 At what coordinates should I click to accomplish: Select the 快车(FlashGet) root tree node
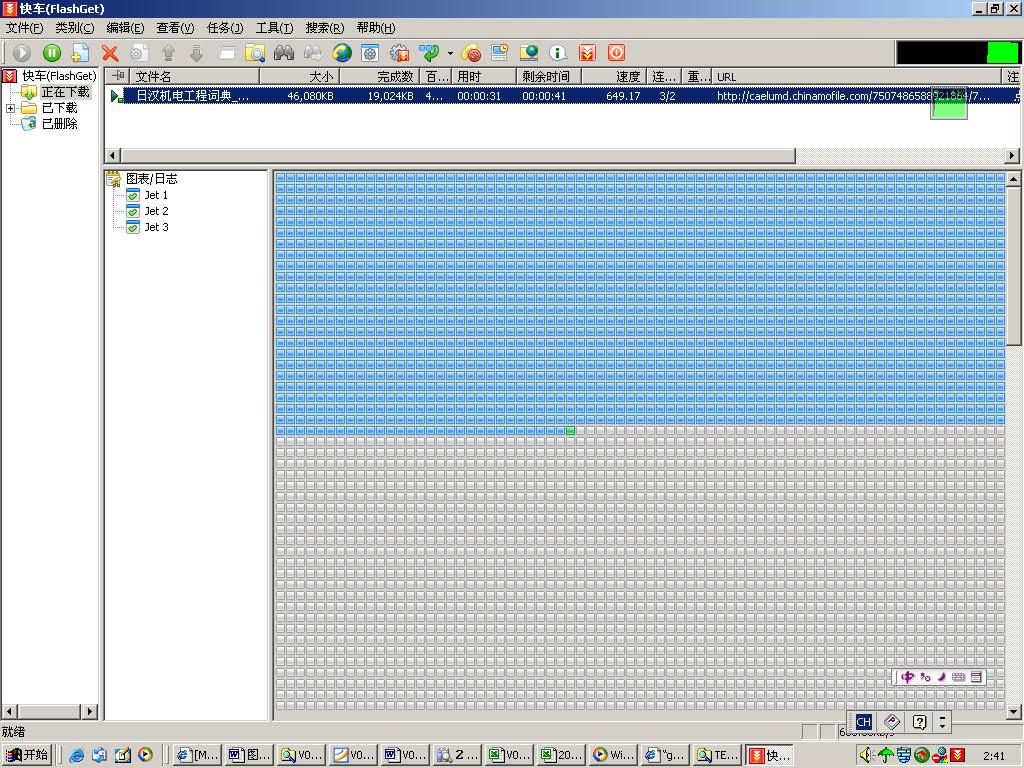pyautogui.click(x=59, y=76)
